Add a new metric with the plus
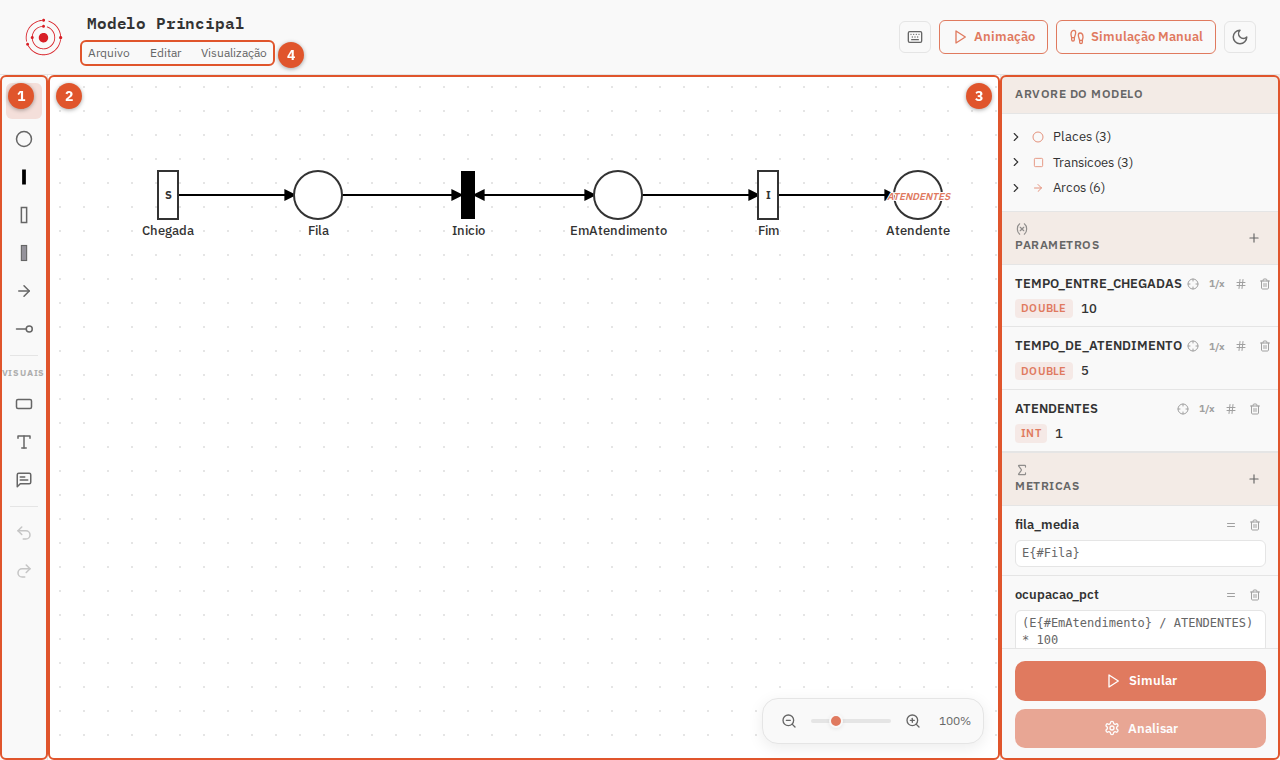This screenshot has height=760, width=1280. pyautogui.click(x=1254, y=479)
